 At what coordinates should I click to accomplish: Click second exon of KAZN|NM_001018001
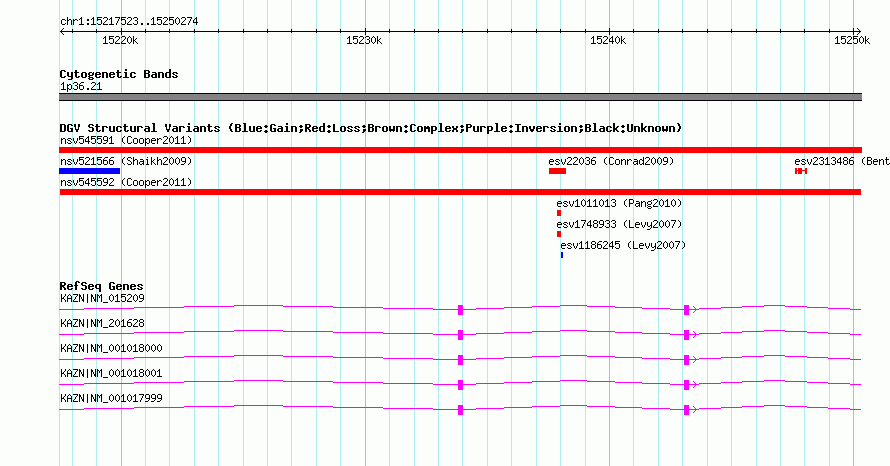[686, 385]
